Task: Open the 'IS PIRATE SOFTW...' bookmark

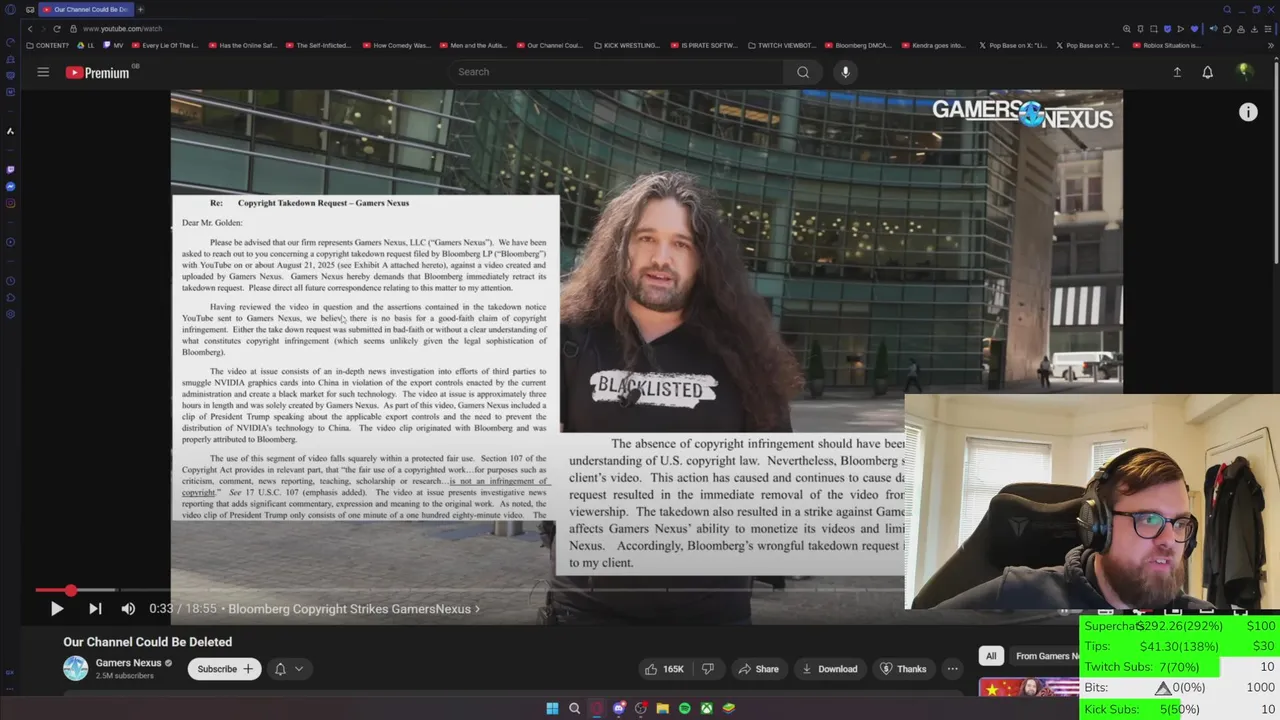Action: point(704,45)
